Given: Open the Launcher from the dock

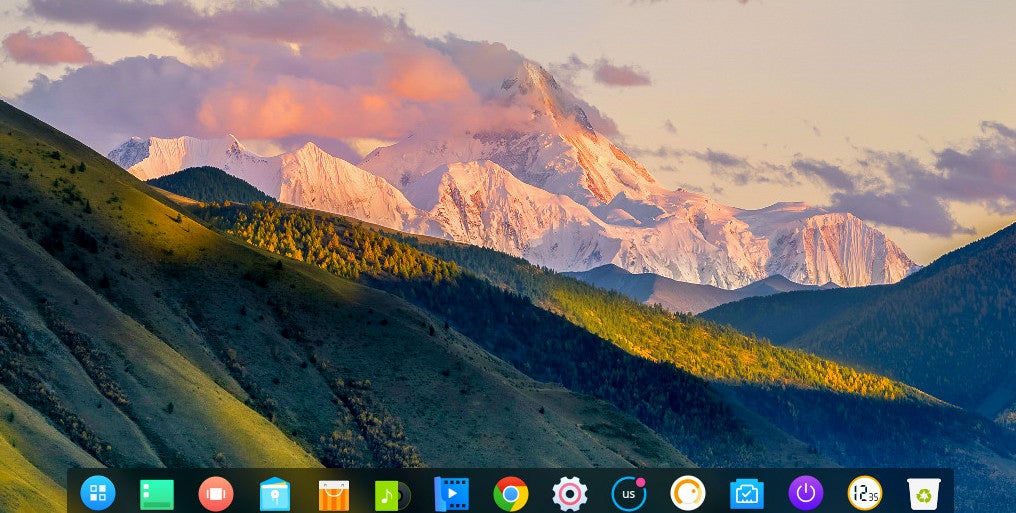Looking at the screenshot, I should coord(98,492).
